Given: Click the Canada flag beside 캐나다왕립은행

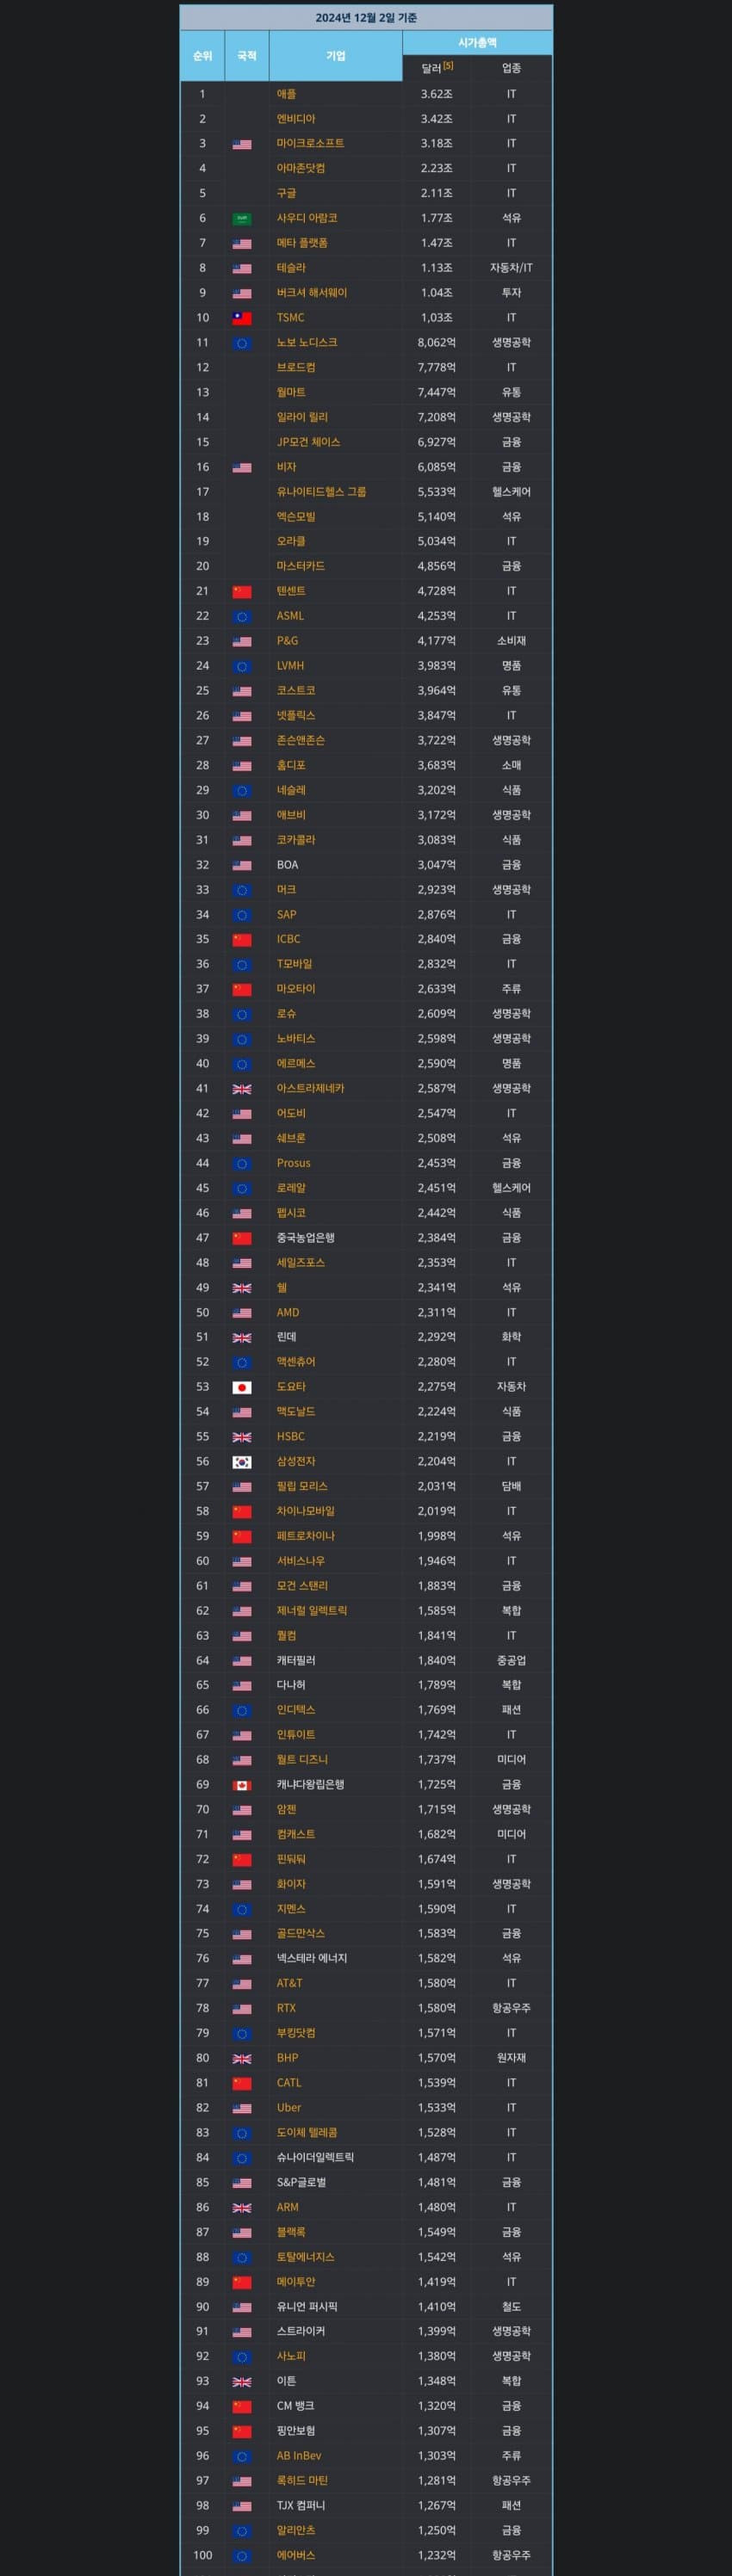Looking at the screenshot, I should (242, 1785).
